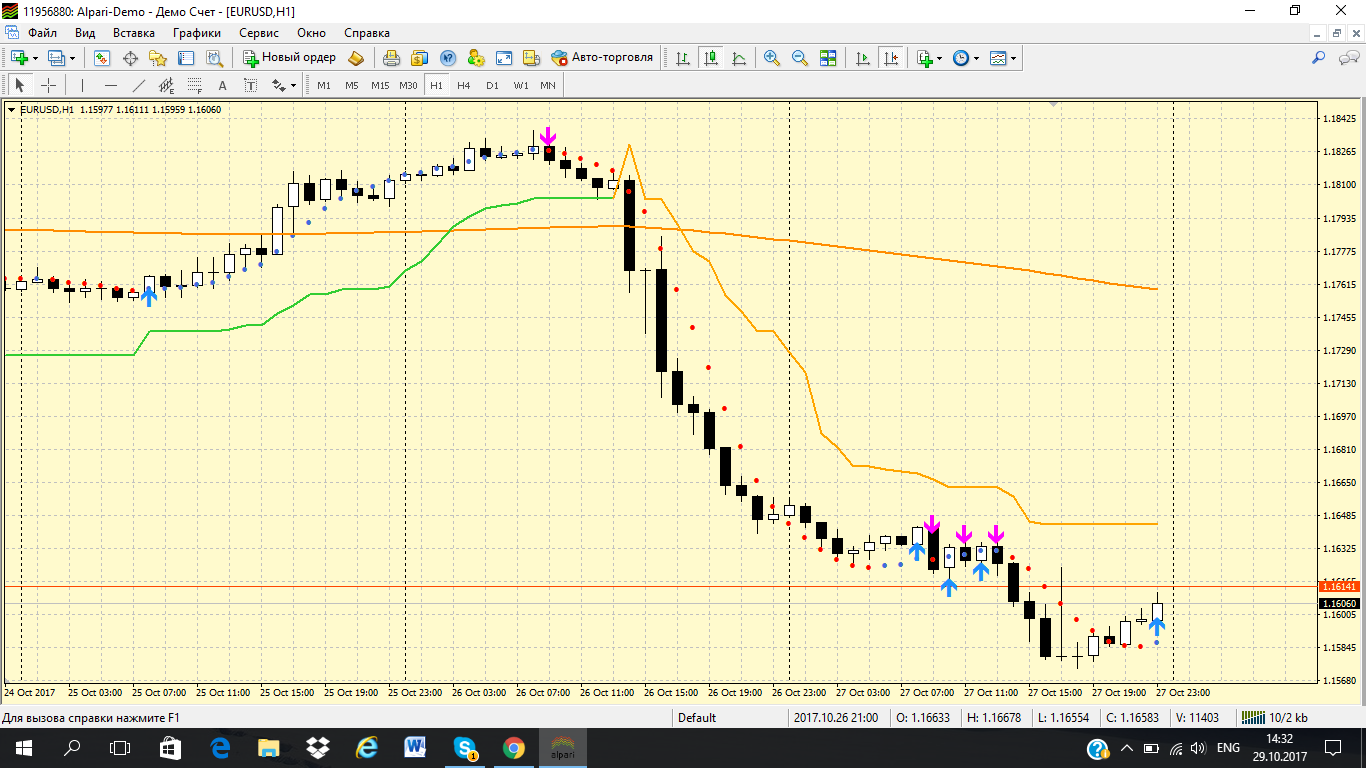This screenshot has width=1366, height=768.
Task: Open the search magnifier icon
Action: (1319, 58)
